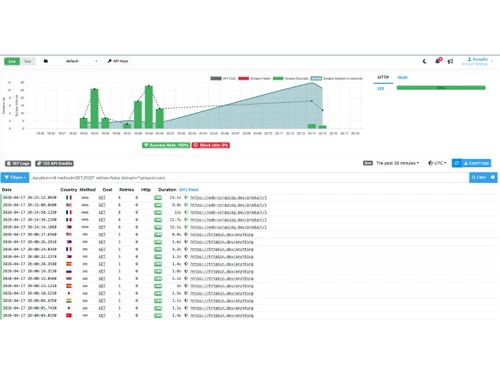Click the green 100% progress bar for 200
The image size is (500, 375).
[441, 88]
